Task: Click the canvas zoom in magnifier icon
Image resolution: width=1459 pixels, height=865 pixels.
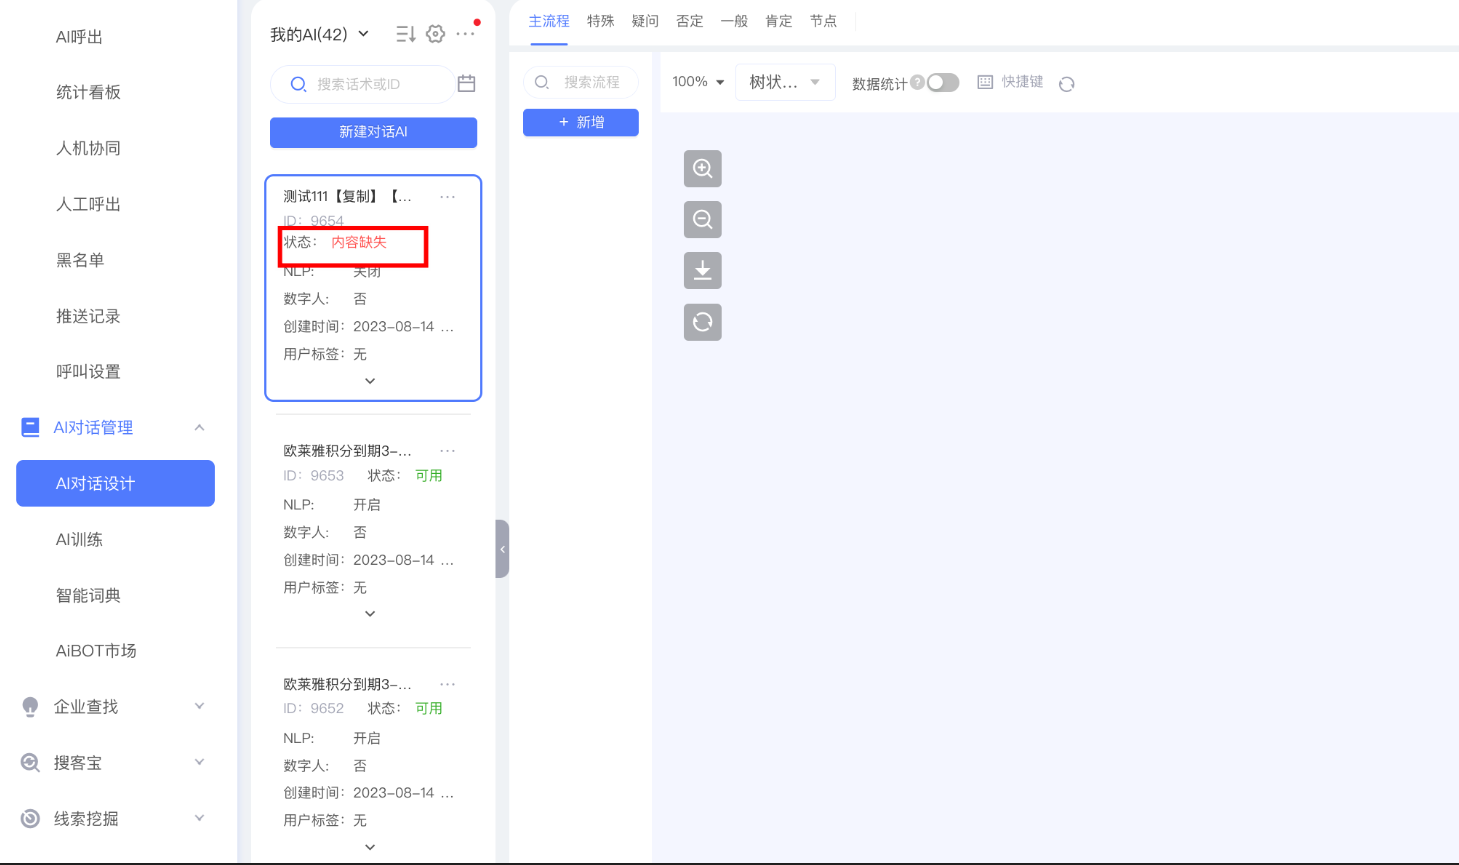Action: (x=702, y=169)
